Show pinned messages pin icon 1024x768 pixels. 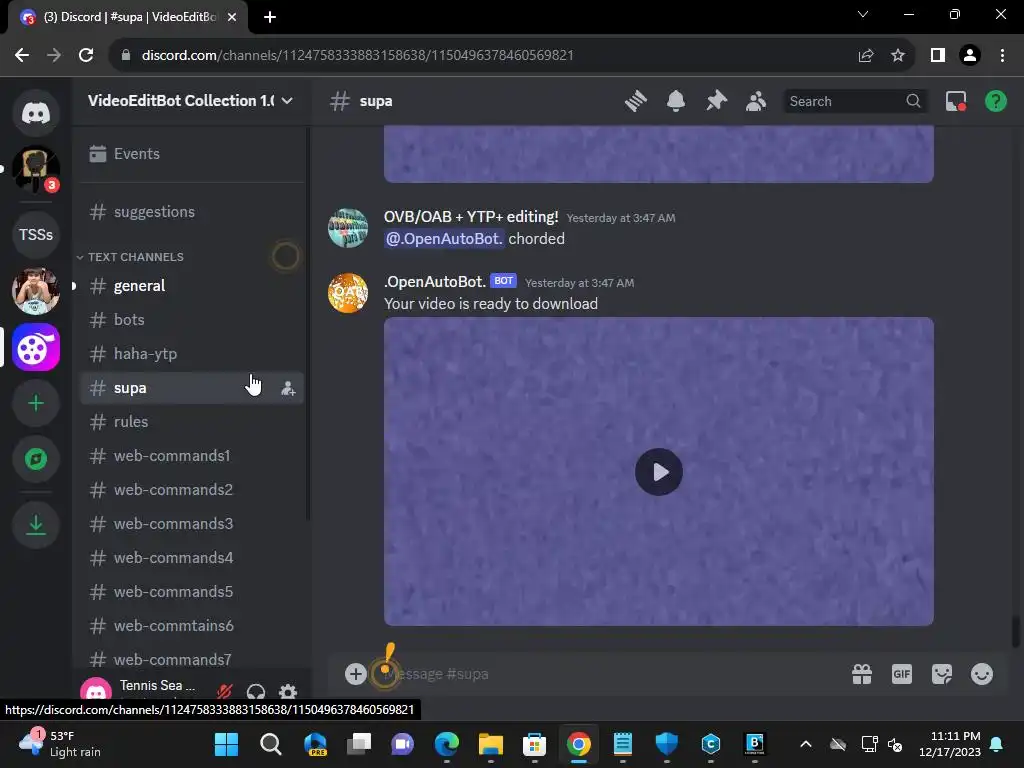point(716,101)
